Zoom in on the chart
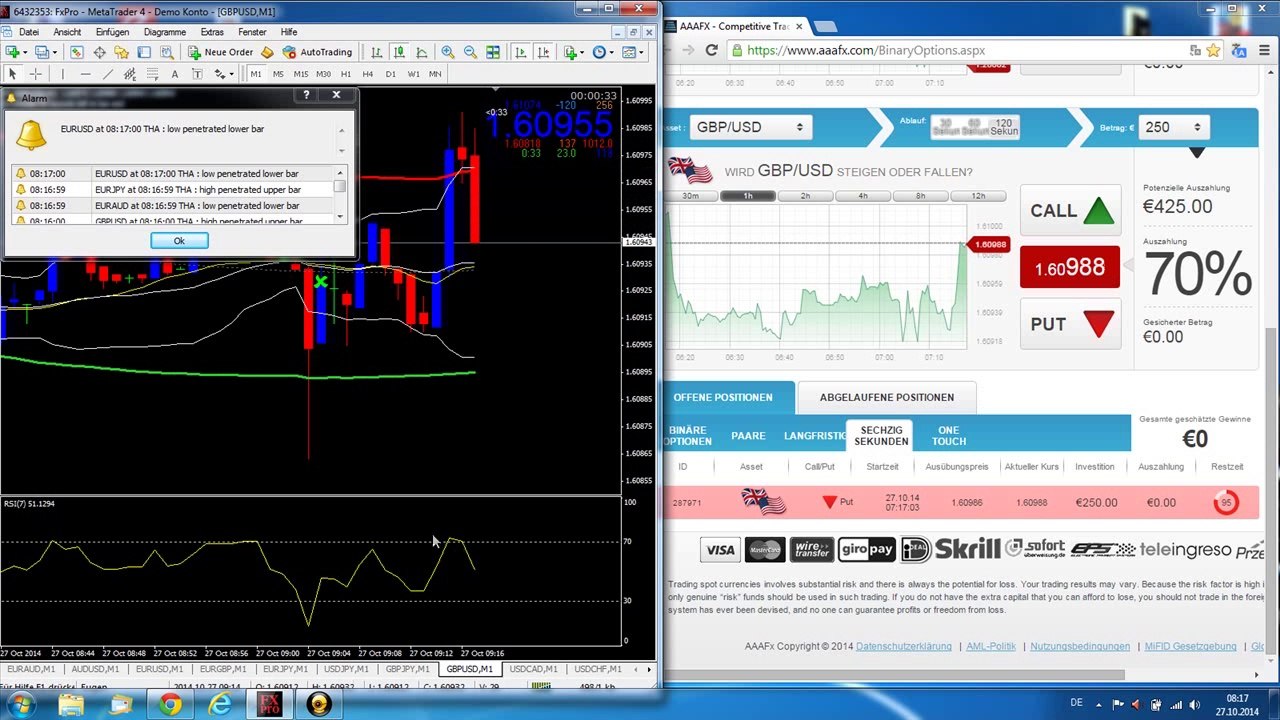Image resolution: width=1280 pixels, height=720 pixels. click(447, 52)
